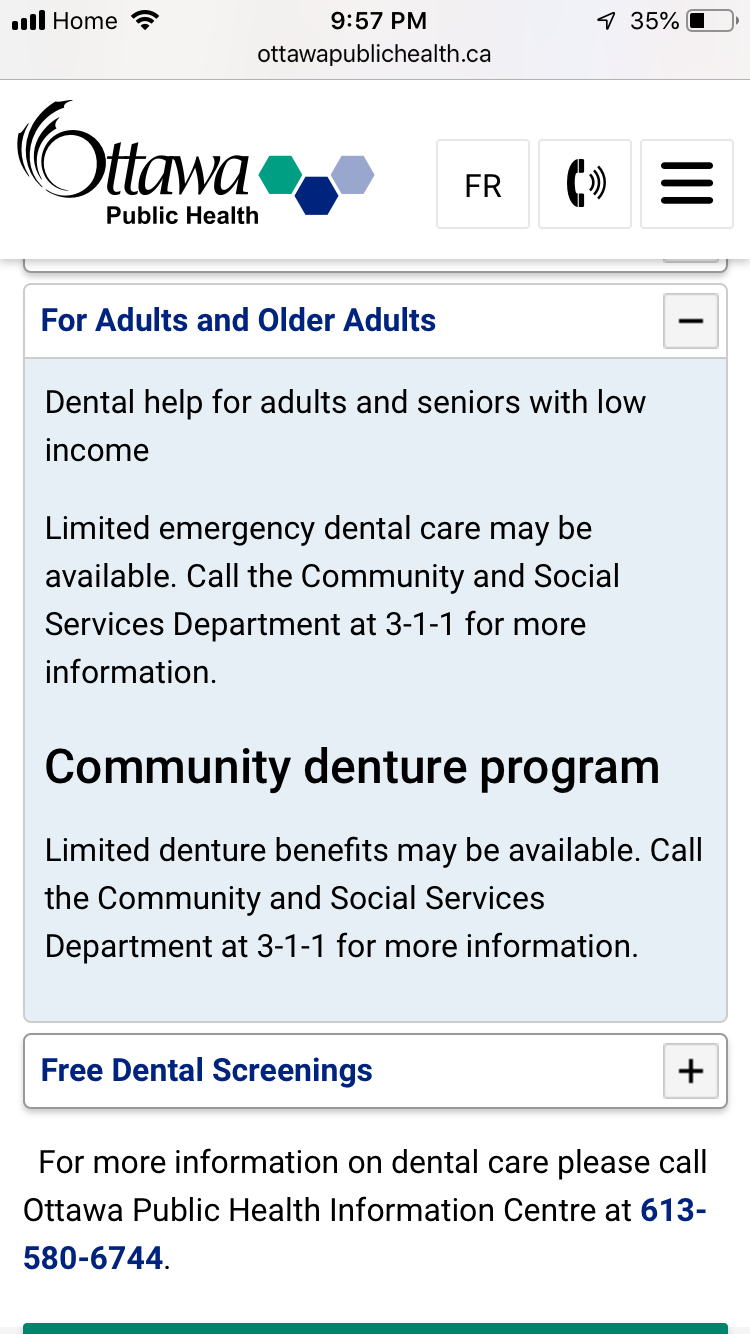Tap the location arrow status icon
Image resolution: width=750 pixels, height=1334 pixels.
pyautogui.click(x=606, y=21)
